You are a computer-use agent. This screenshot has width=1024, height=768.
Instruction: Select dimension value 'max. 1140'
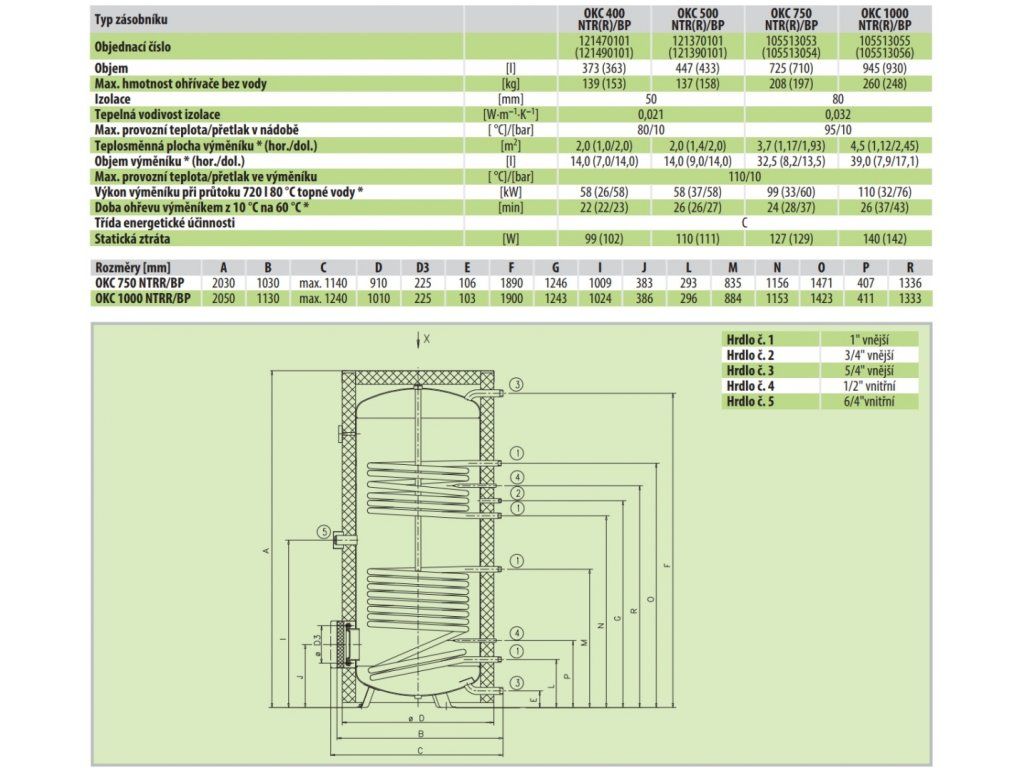[x=323, y=283]
